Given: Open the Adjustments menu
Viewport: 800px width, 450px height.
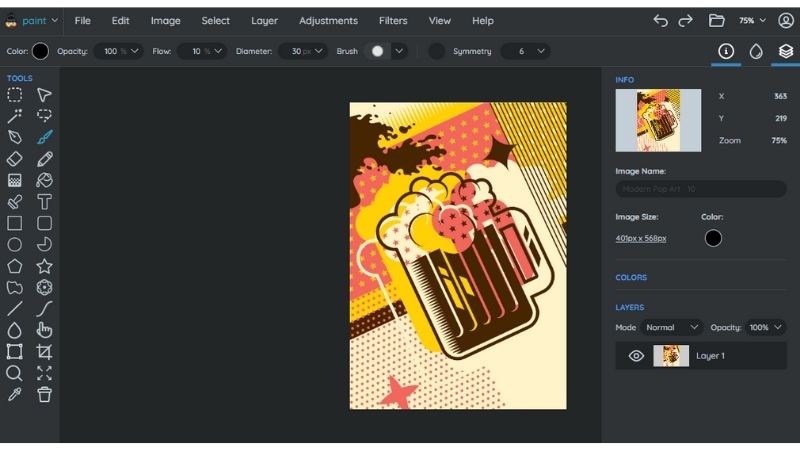Looking at the screenshot, I should [x=328, y=20].
